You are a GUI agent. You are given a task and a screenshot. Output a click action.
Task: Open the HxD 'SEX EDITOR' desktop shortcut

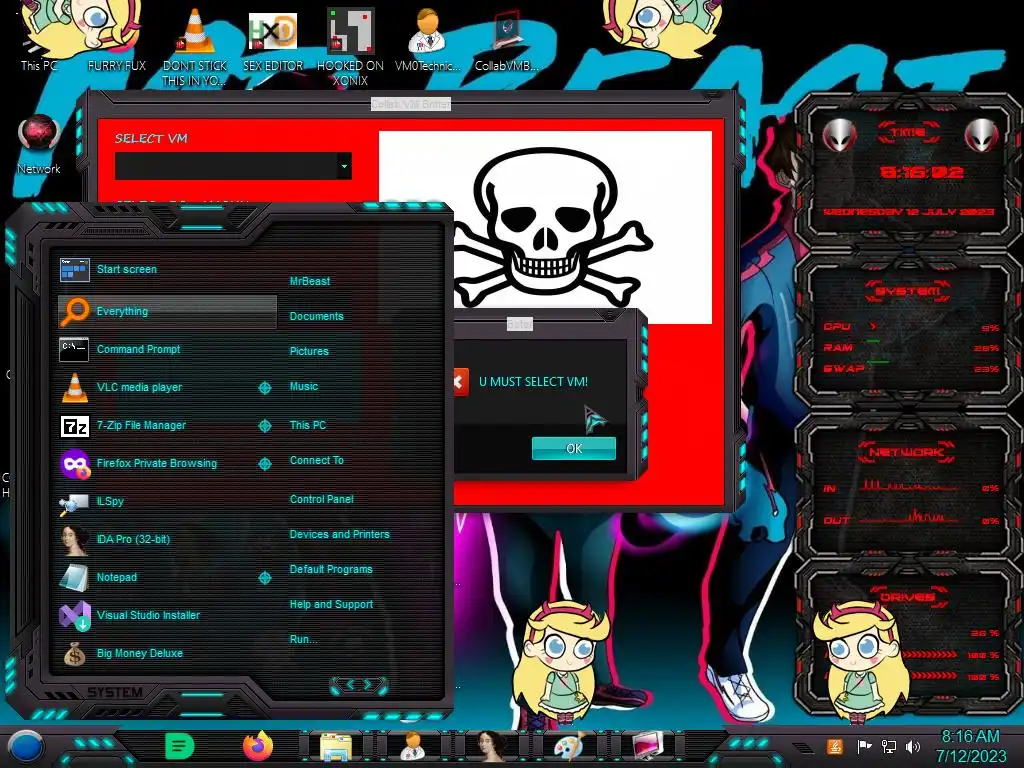[273, 42]
